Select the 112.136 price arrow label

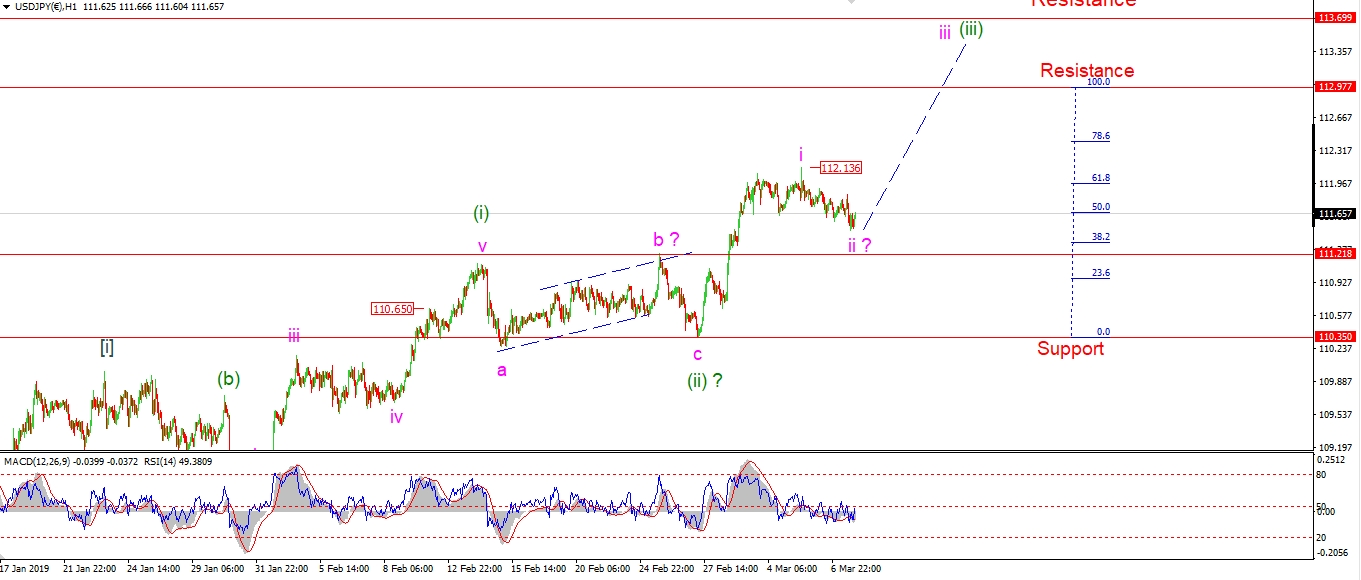click(x=840, y=168)
